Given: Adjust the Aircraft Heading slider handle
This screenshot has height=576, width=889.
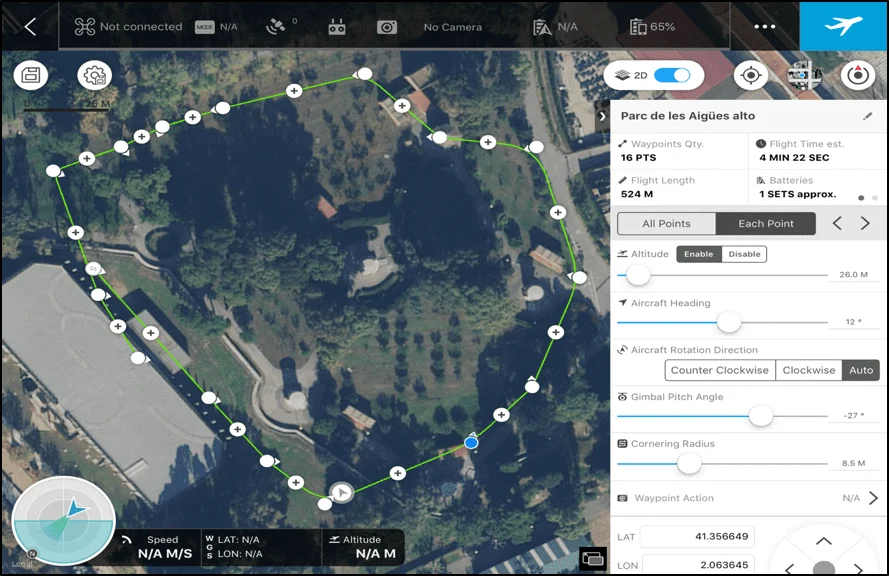Looking at the screenshot, I should point(729,322).
